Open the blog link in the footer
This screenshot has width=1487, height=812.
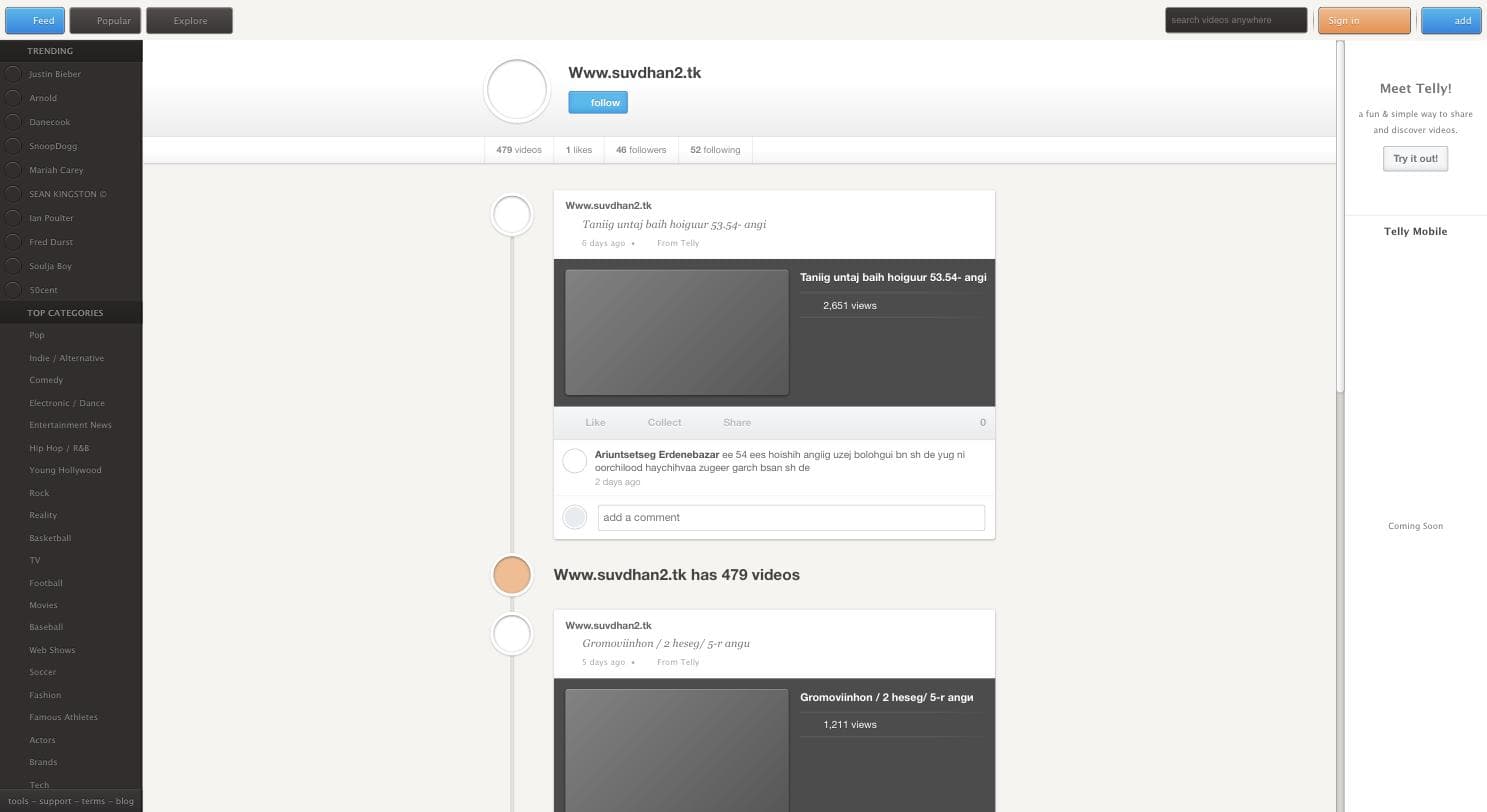click(x=125, y=801)
